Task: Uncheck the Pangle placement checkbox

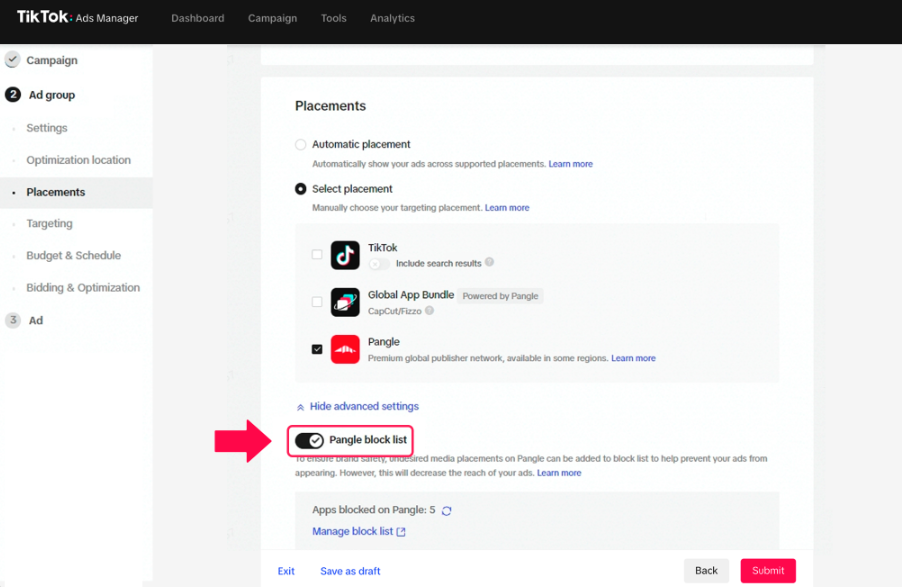Action: [317, 349]
